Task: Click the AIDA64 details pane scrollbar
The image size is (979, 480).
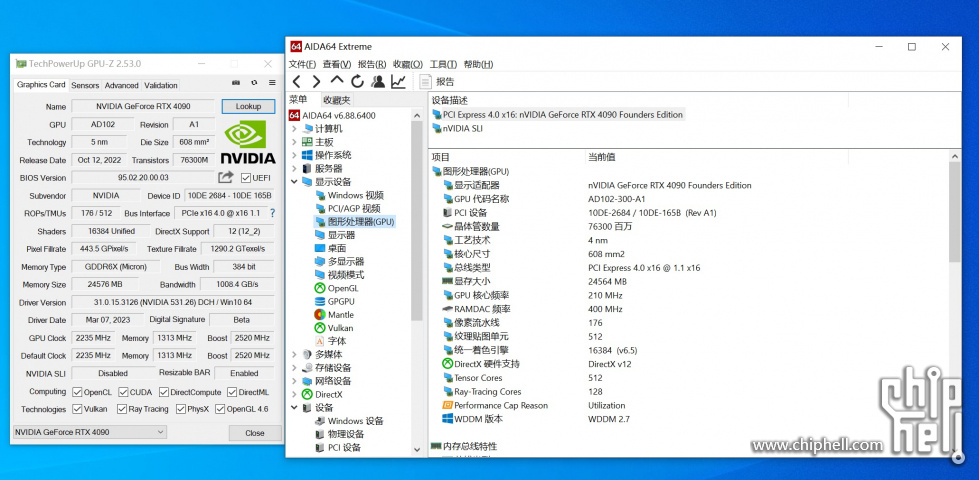Action: 955,212
